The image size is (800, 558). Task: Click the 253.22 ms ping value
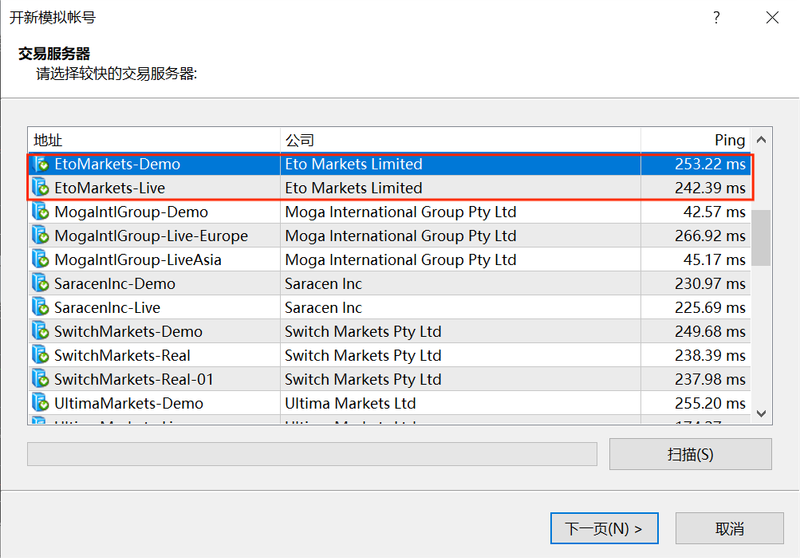coord(710,164)
